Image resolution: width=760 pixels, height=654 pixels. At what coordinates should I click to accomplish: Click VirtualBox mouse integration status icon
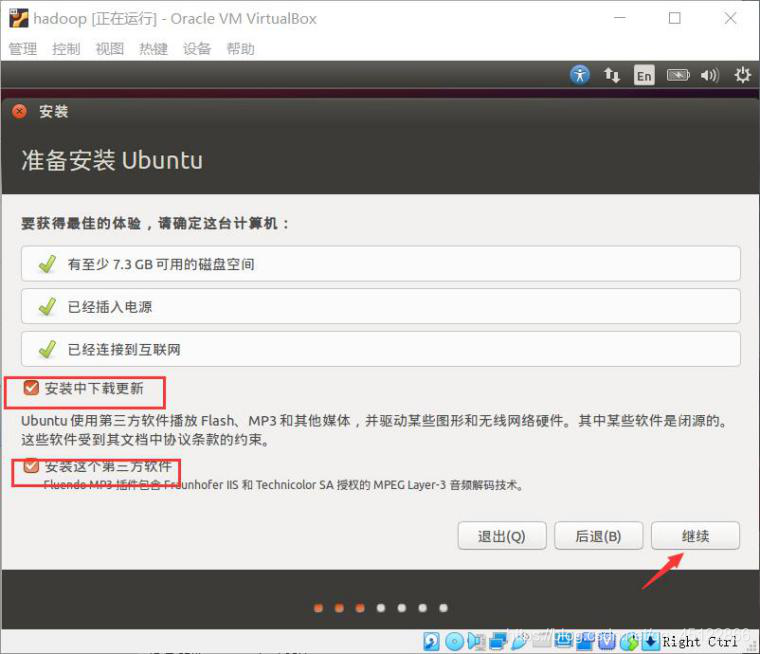(630, 641)
